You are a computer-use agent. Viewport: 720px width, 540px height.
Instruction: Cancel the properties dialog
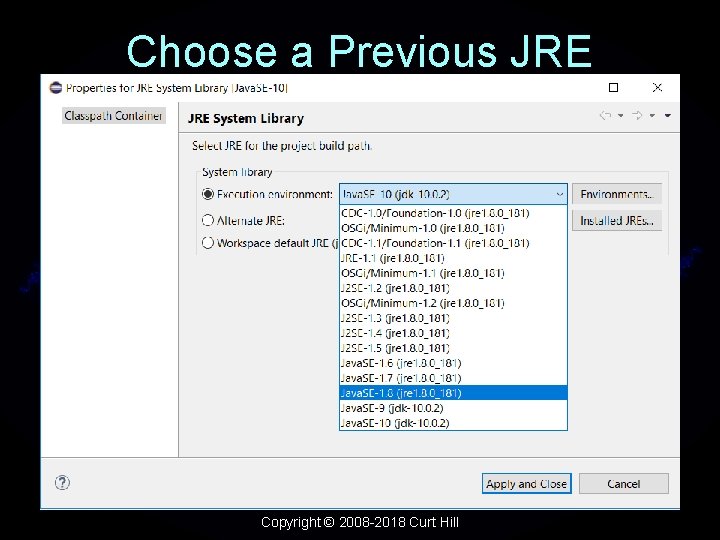624,484
